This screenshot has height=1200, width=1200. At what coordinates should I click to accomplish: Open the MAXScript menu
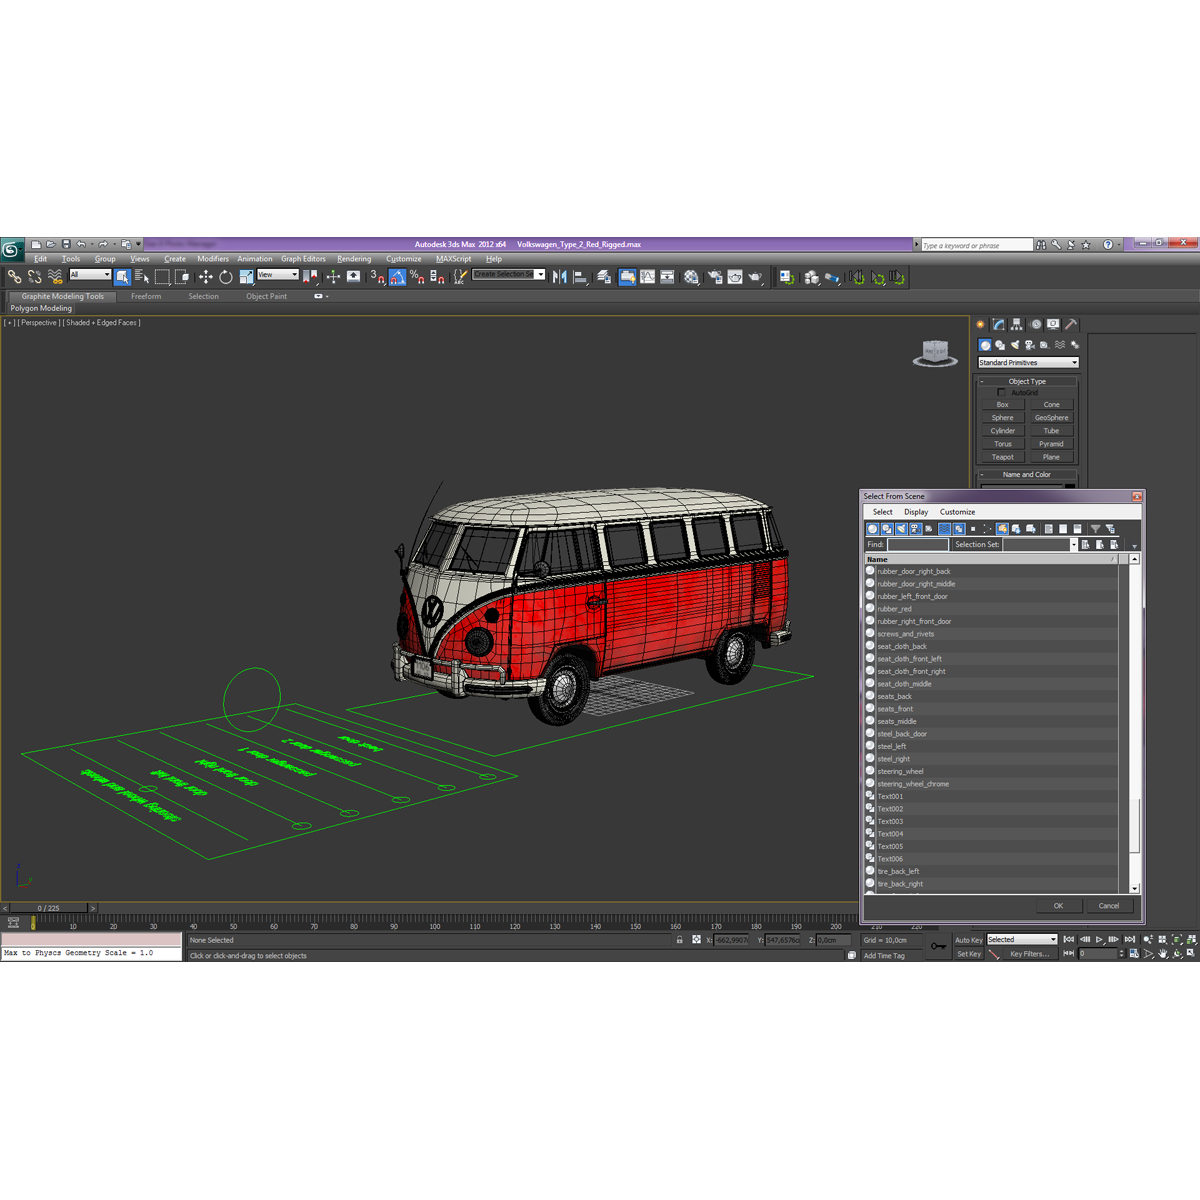coord(454,259)
